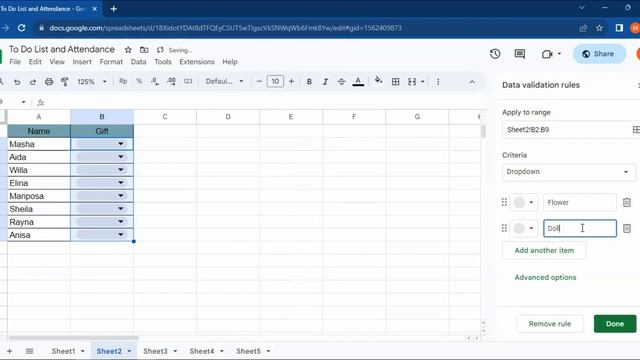Print the spreadsheet using printer icon
This screenshot has width=640, height=360.
tap(49, 82)
